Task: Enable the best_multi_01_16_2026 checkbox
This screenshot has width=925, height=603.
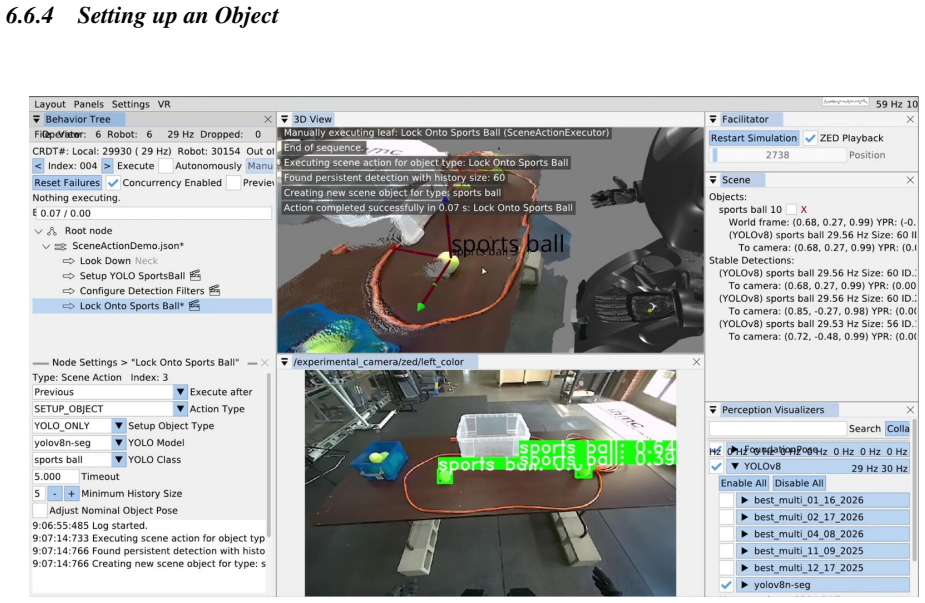Action: [x=726, y=500]
